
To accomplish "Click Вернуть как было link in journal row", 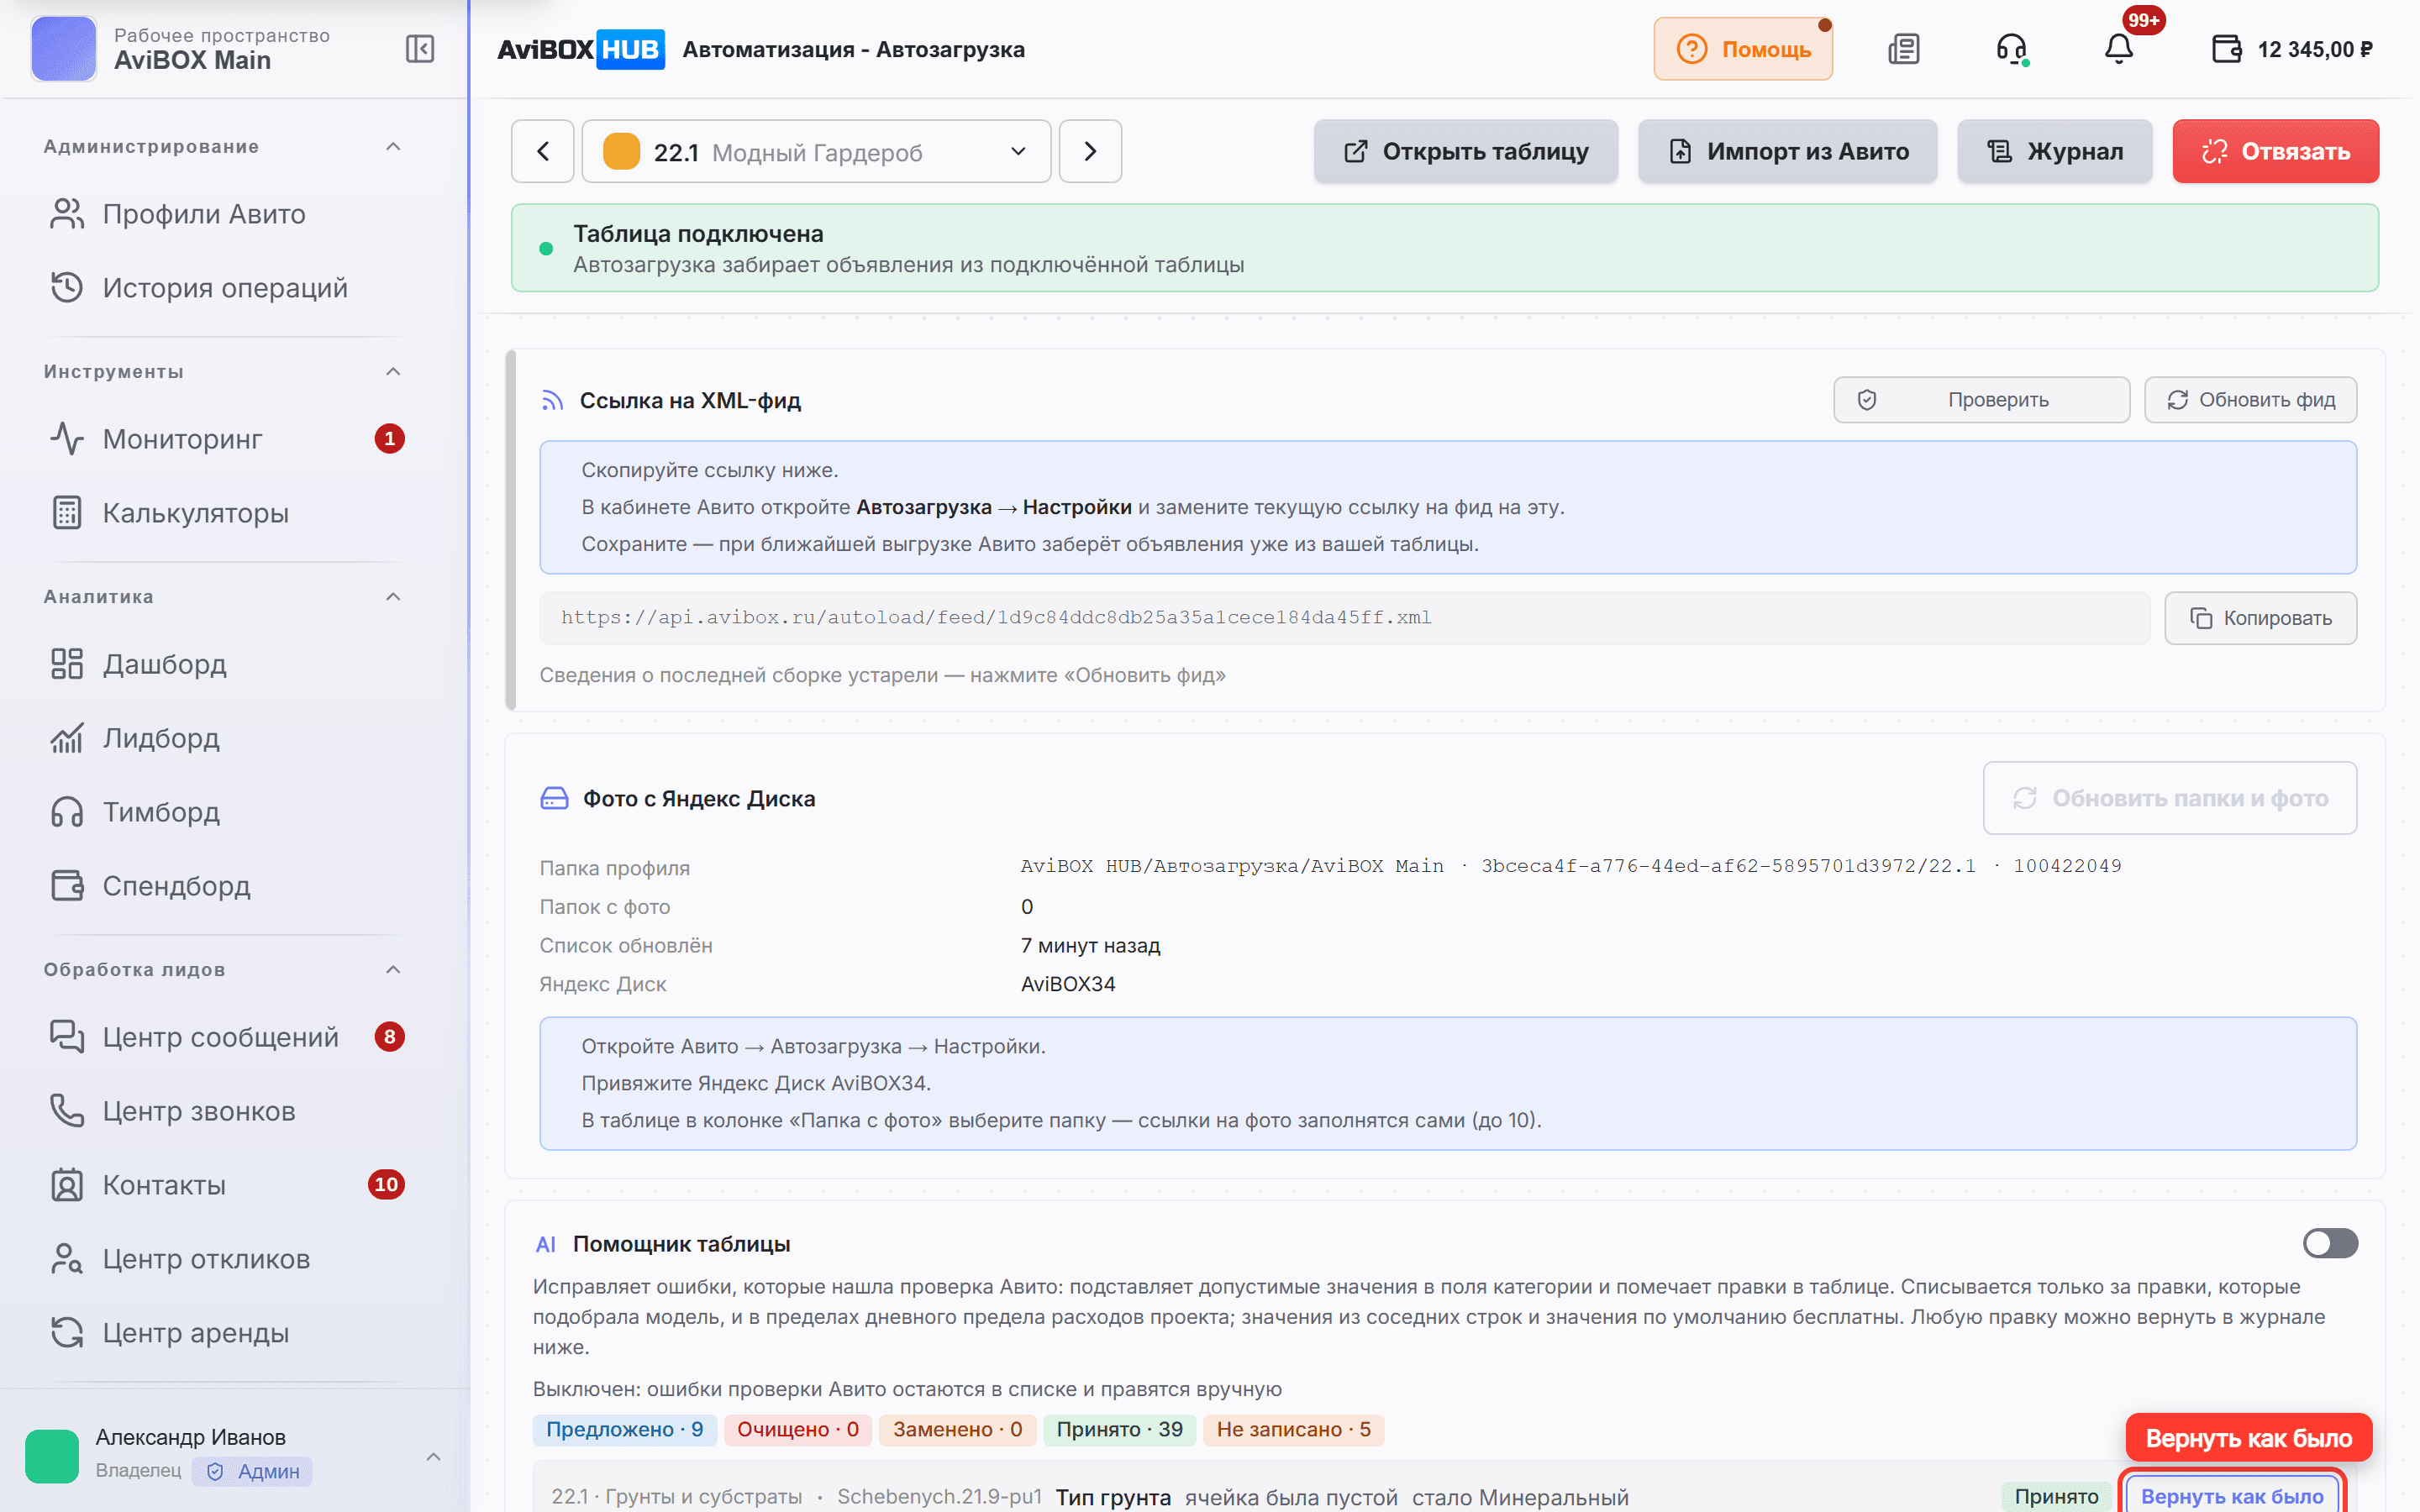I will [2231, 1496].
